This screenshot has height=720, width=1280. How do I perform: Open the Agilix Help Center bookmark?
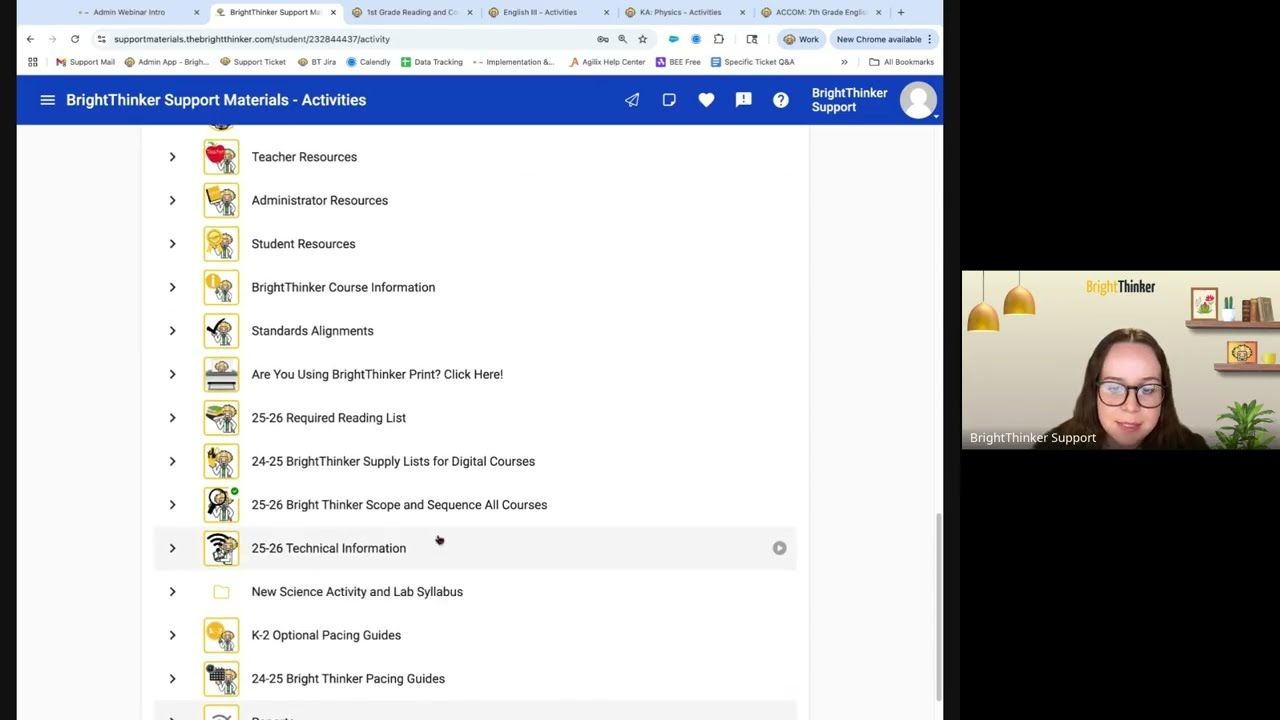click(x=607, y=62)
